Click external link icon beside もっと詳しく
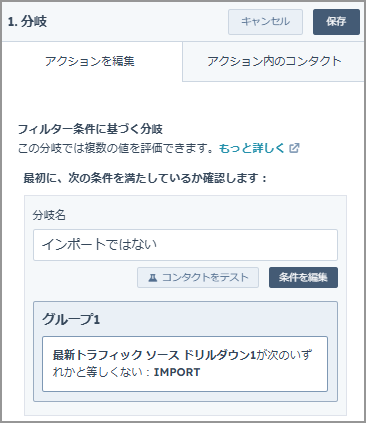This screenshot has height=423, width=366. click(x=294, y=148)
